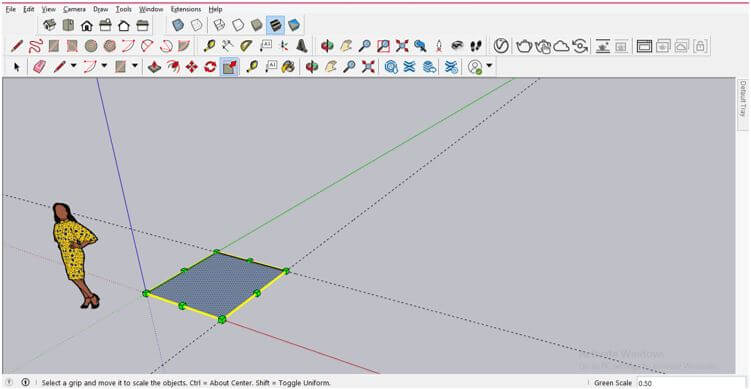Toggle V-Ray lock icon

(700, 46)
